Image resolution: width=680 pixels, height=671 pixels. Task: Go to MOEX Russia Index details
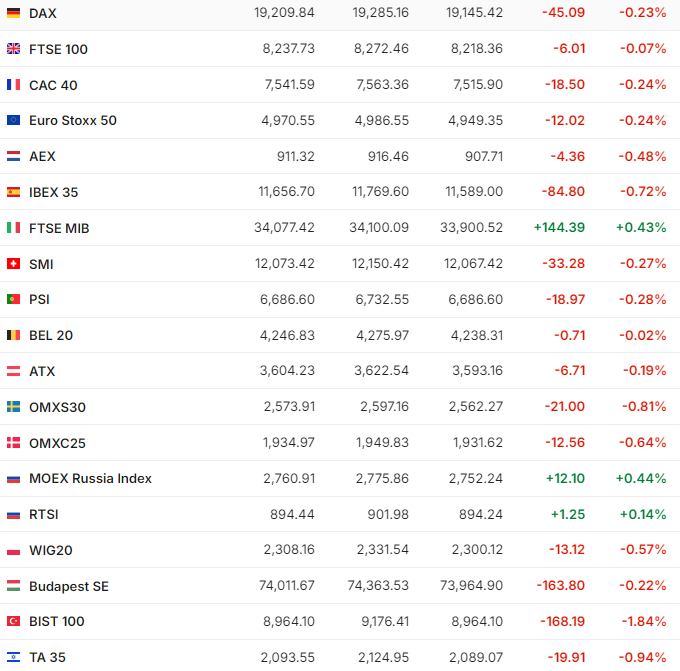point(90,479)
